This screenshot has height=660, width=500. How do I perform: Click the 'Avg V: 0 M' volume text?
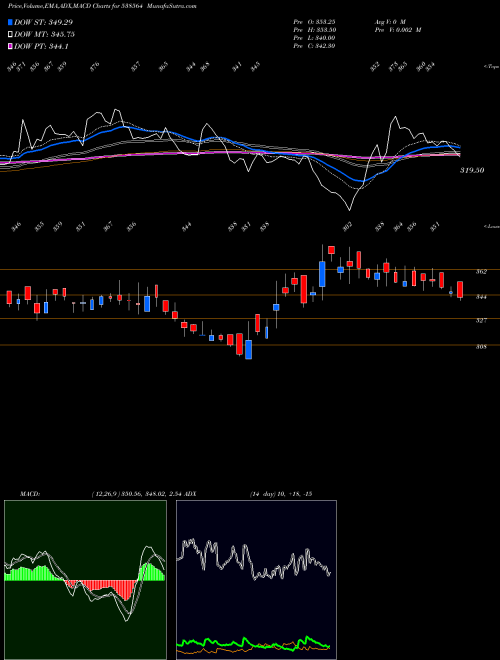pyautogui.click(x=389, y=21)
